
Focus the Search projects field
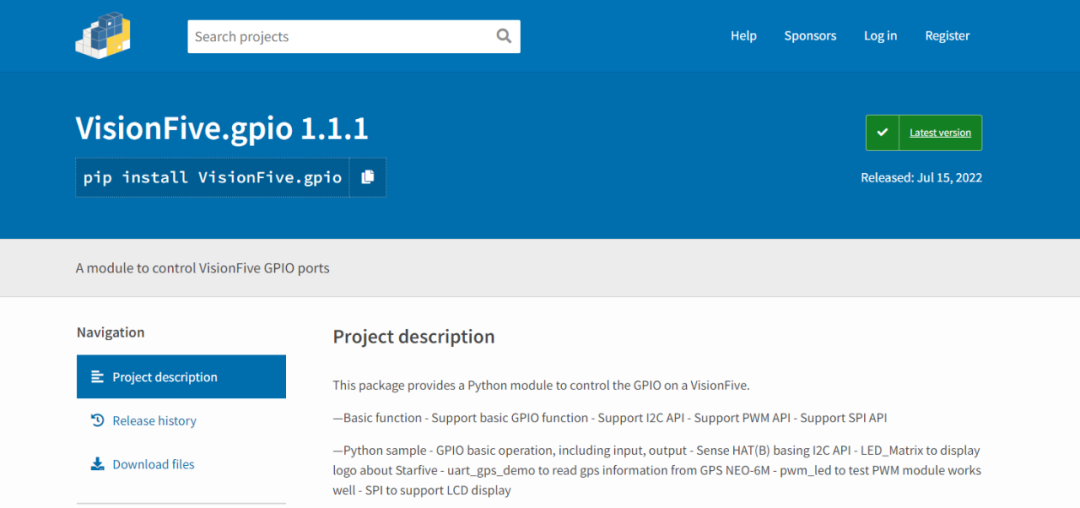click(340, 36)
